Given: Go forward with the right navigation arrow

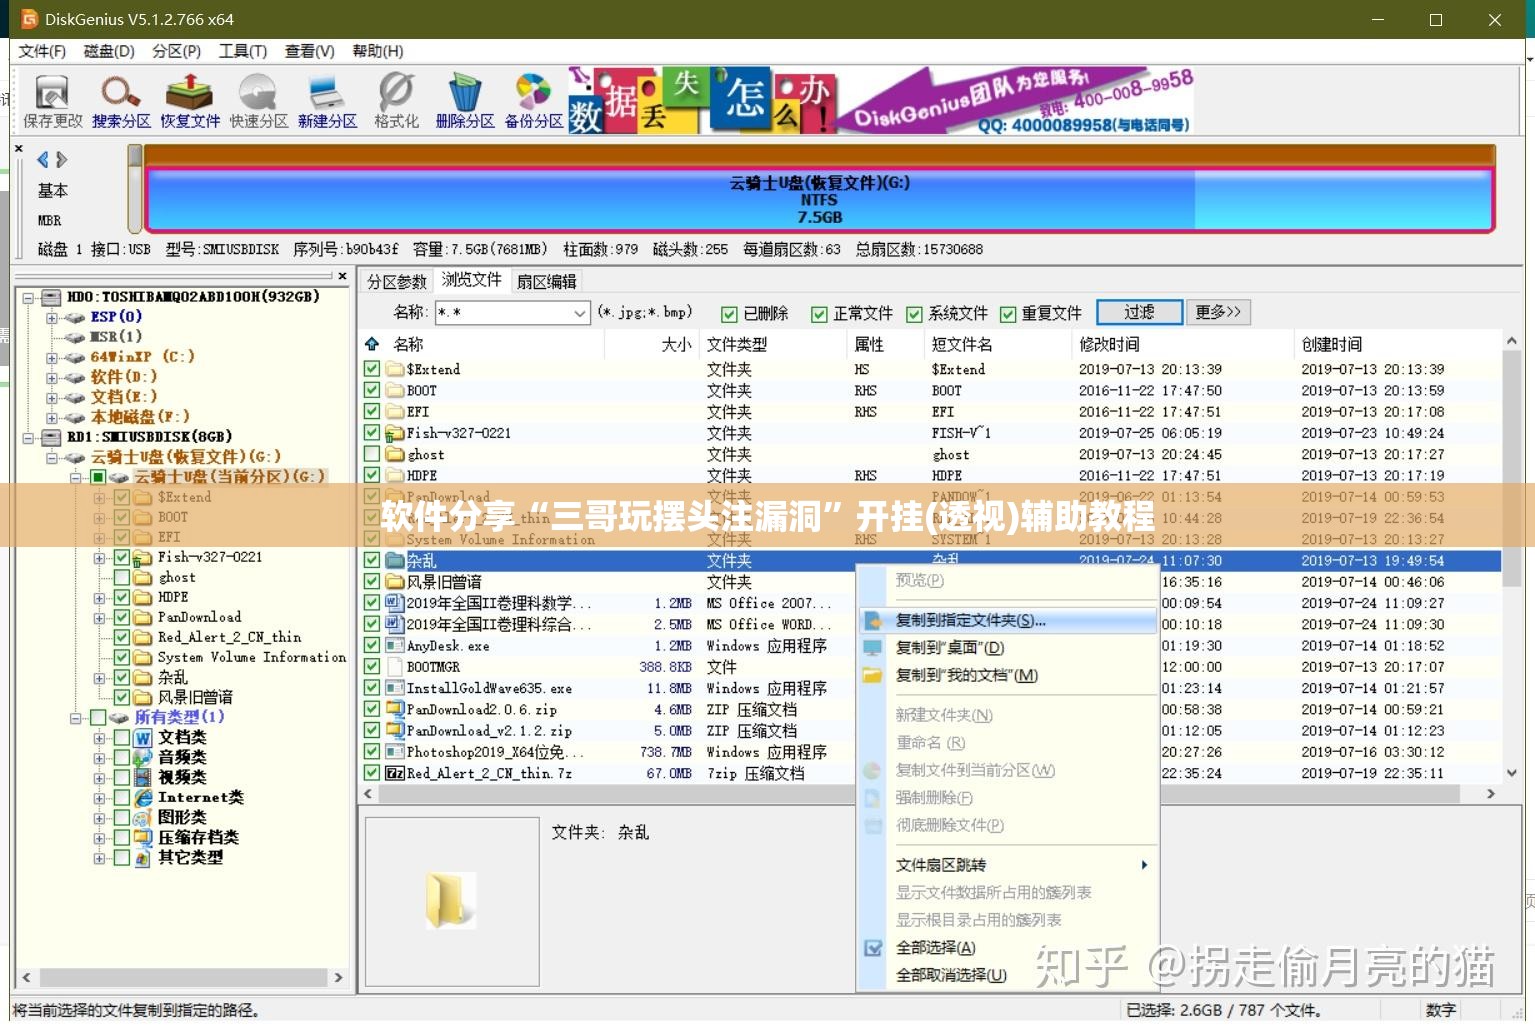Looking at the screenshot, I should click(x=62, y=159).
